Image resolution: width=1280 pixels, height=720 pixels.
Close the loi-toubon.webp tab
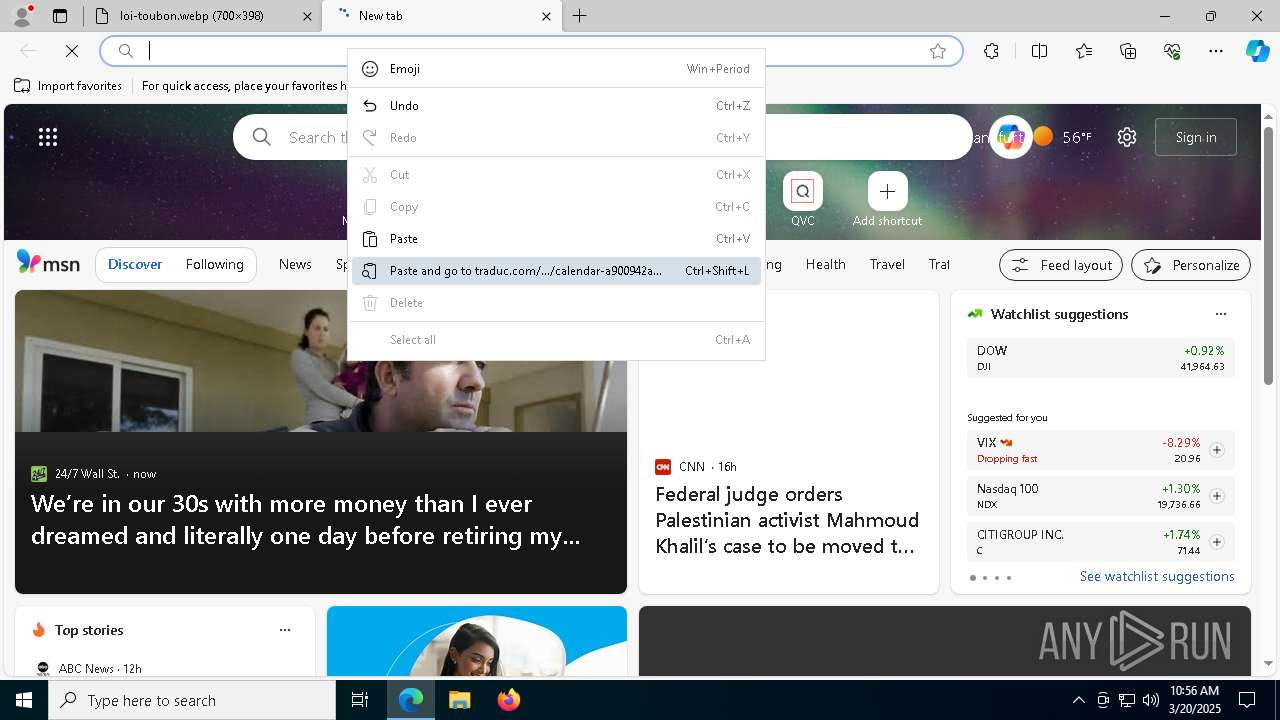point(308,16)
